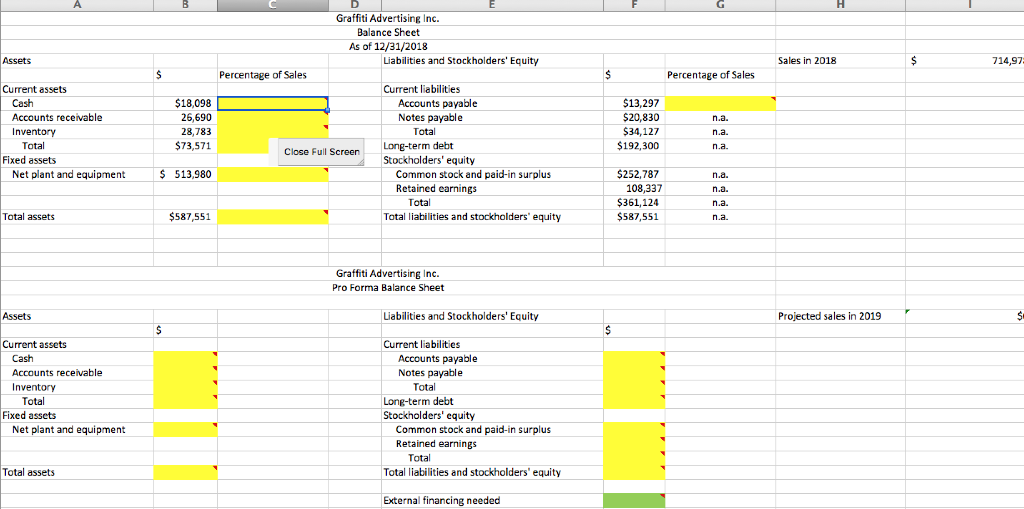Select column A header
Screen dimensions: 1024x509
[76, 5]
